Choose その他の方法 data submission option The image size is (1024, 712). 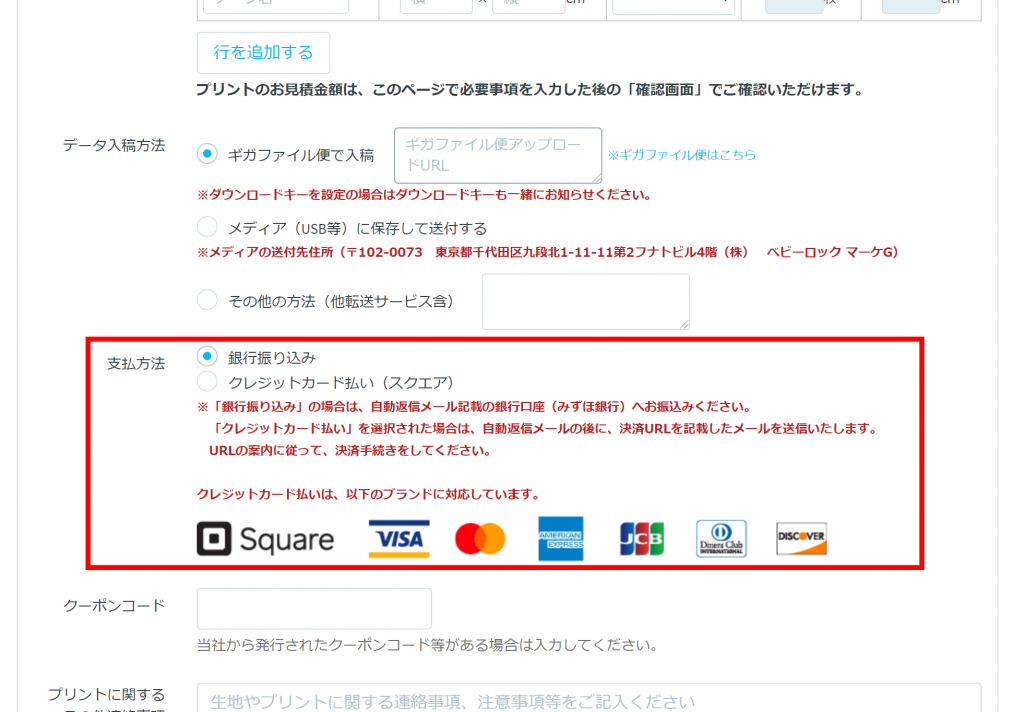click(x=207, y=300)
